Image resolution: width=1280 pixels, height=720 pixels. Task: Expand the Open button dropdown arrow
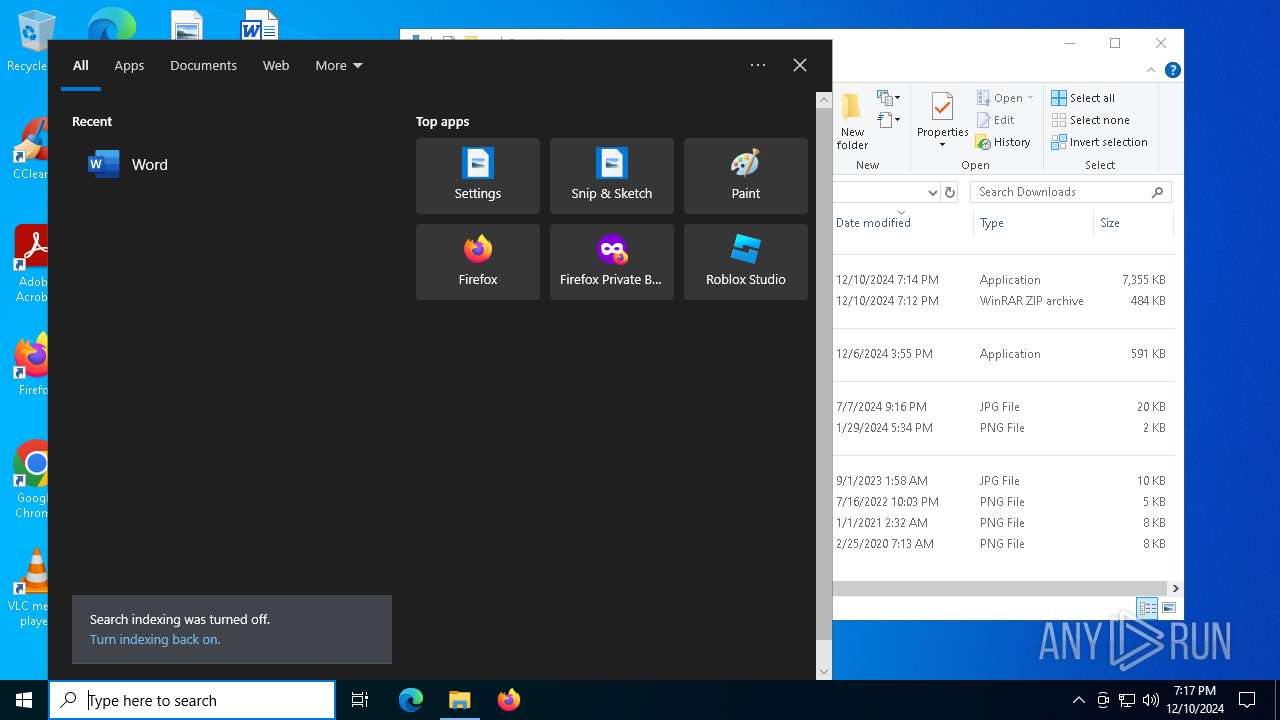click(x=1030, y=98)
